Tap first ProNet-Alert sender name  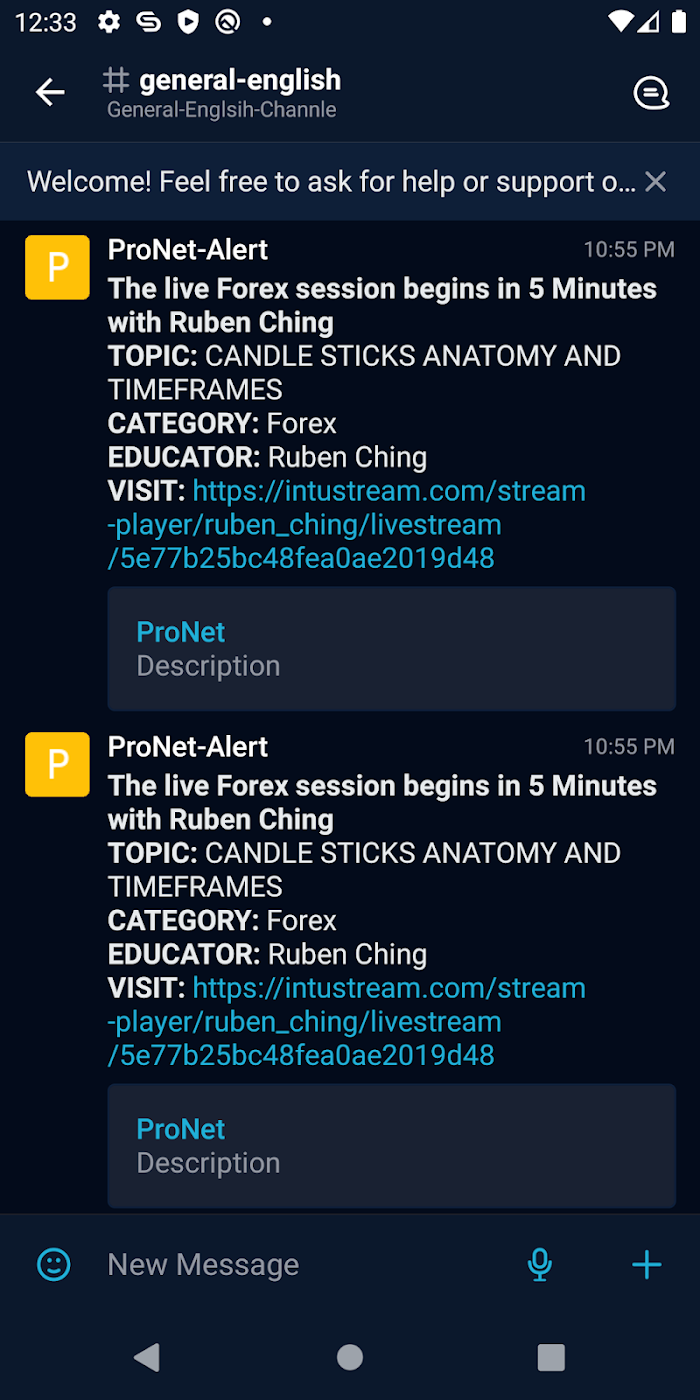(188, 249)
